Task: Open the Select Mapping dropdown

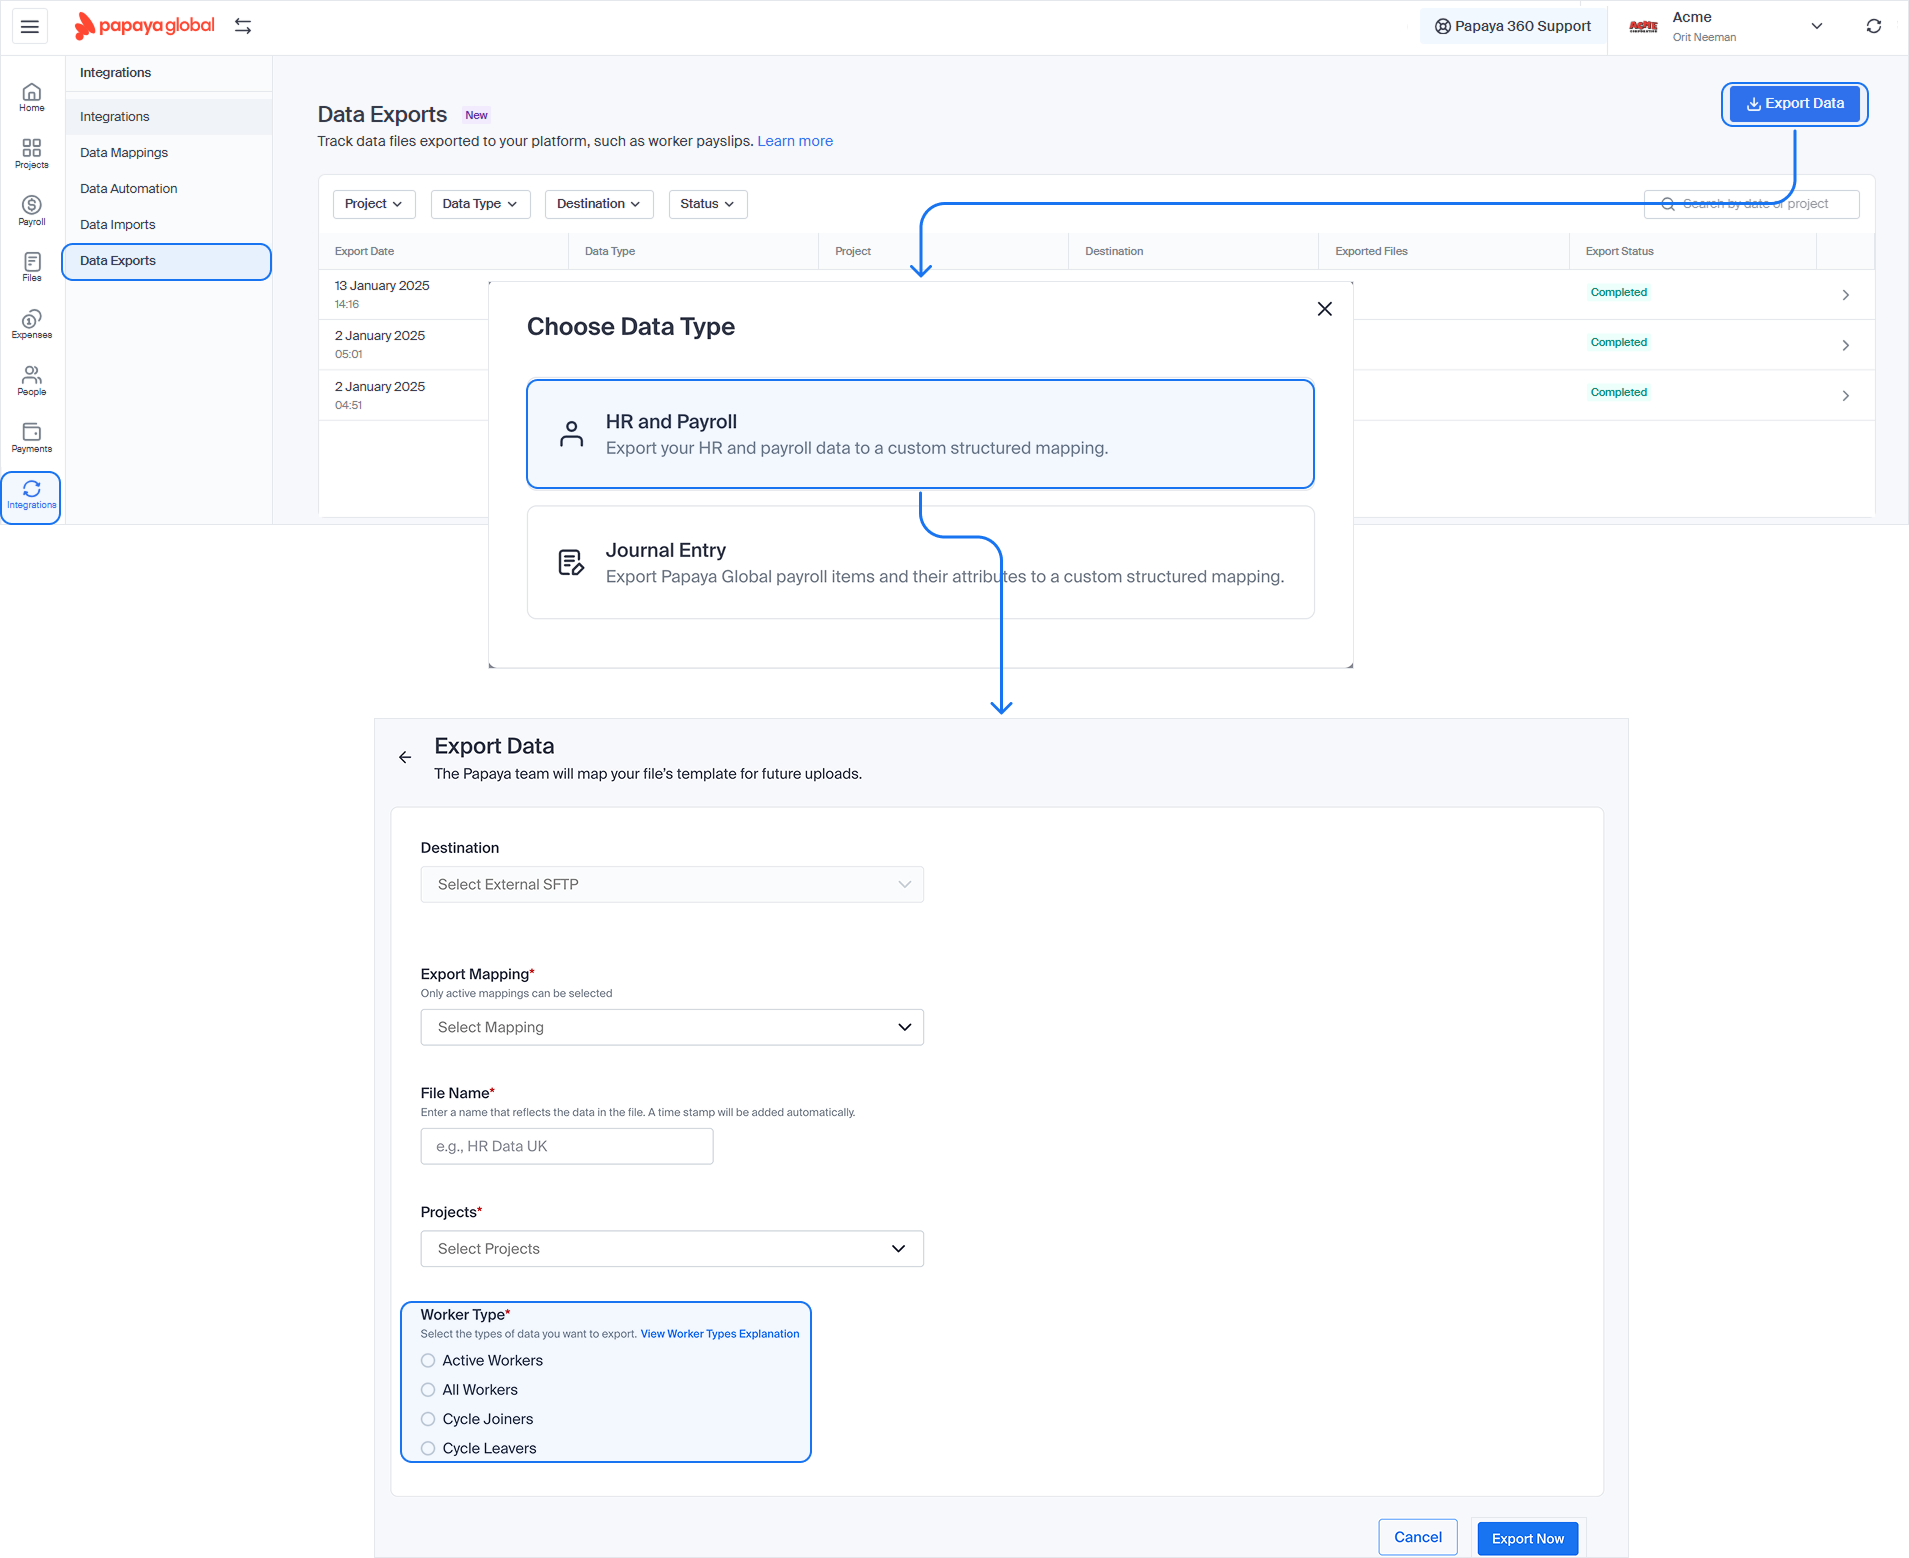Action: (672, 1027)
